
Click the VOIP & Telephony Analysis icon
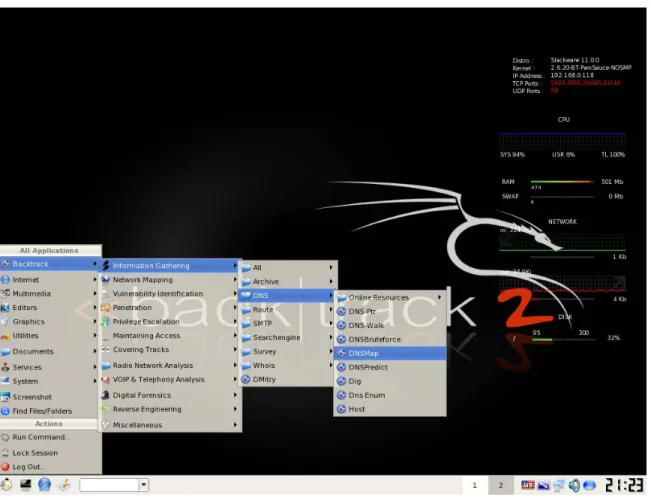coord(106,380)
